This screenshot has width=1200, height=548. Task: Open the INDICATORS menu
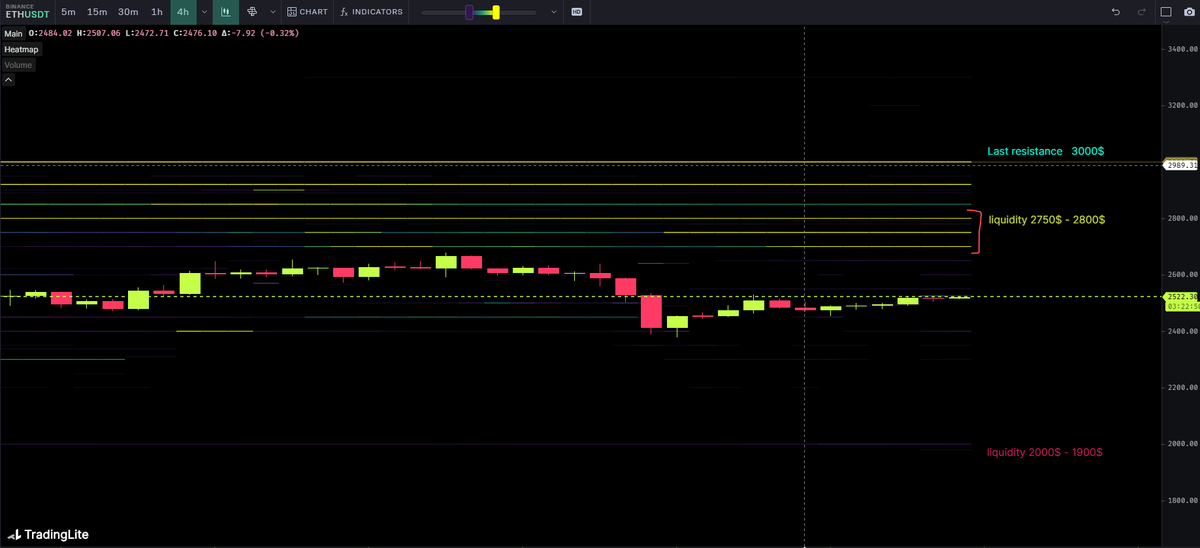point(372,12)
